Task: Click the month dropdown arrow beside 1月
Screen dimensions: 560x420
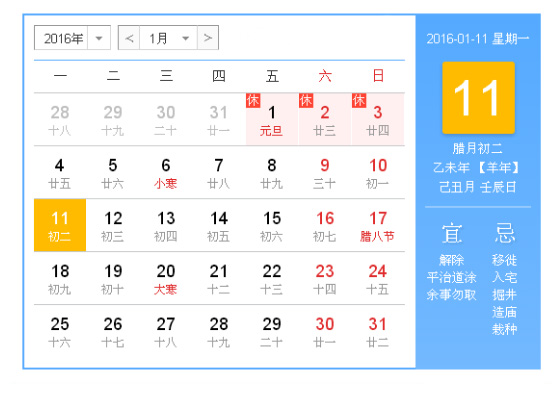Action: (x=185, y=38)
